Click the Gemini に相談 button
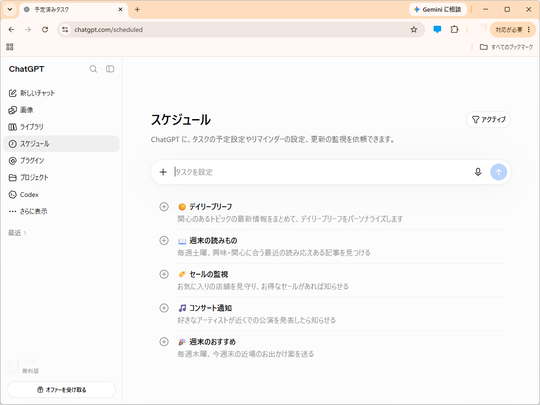The height and width of the screenshot is (405, 540). pyautogui.click(x=438, y=9)
